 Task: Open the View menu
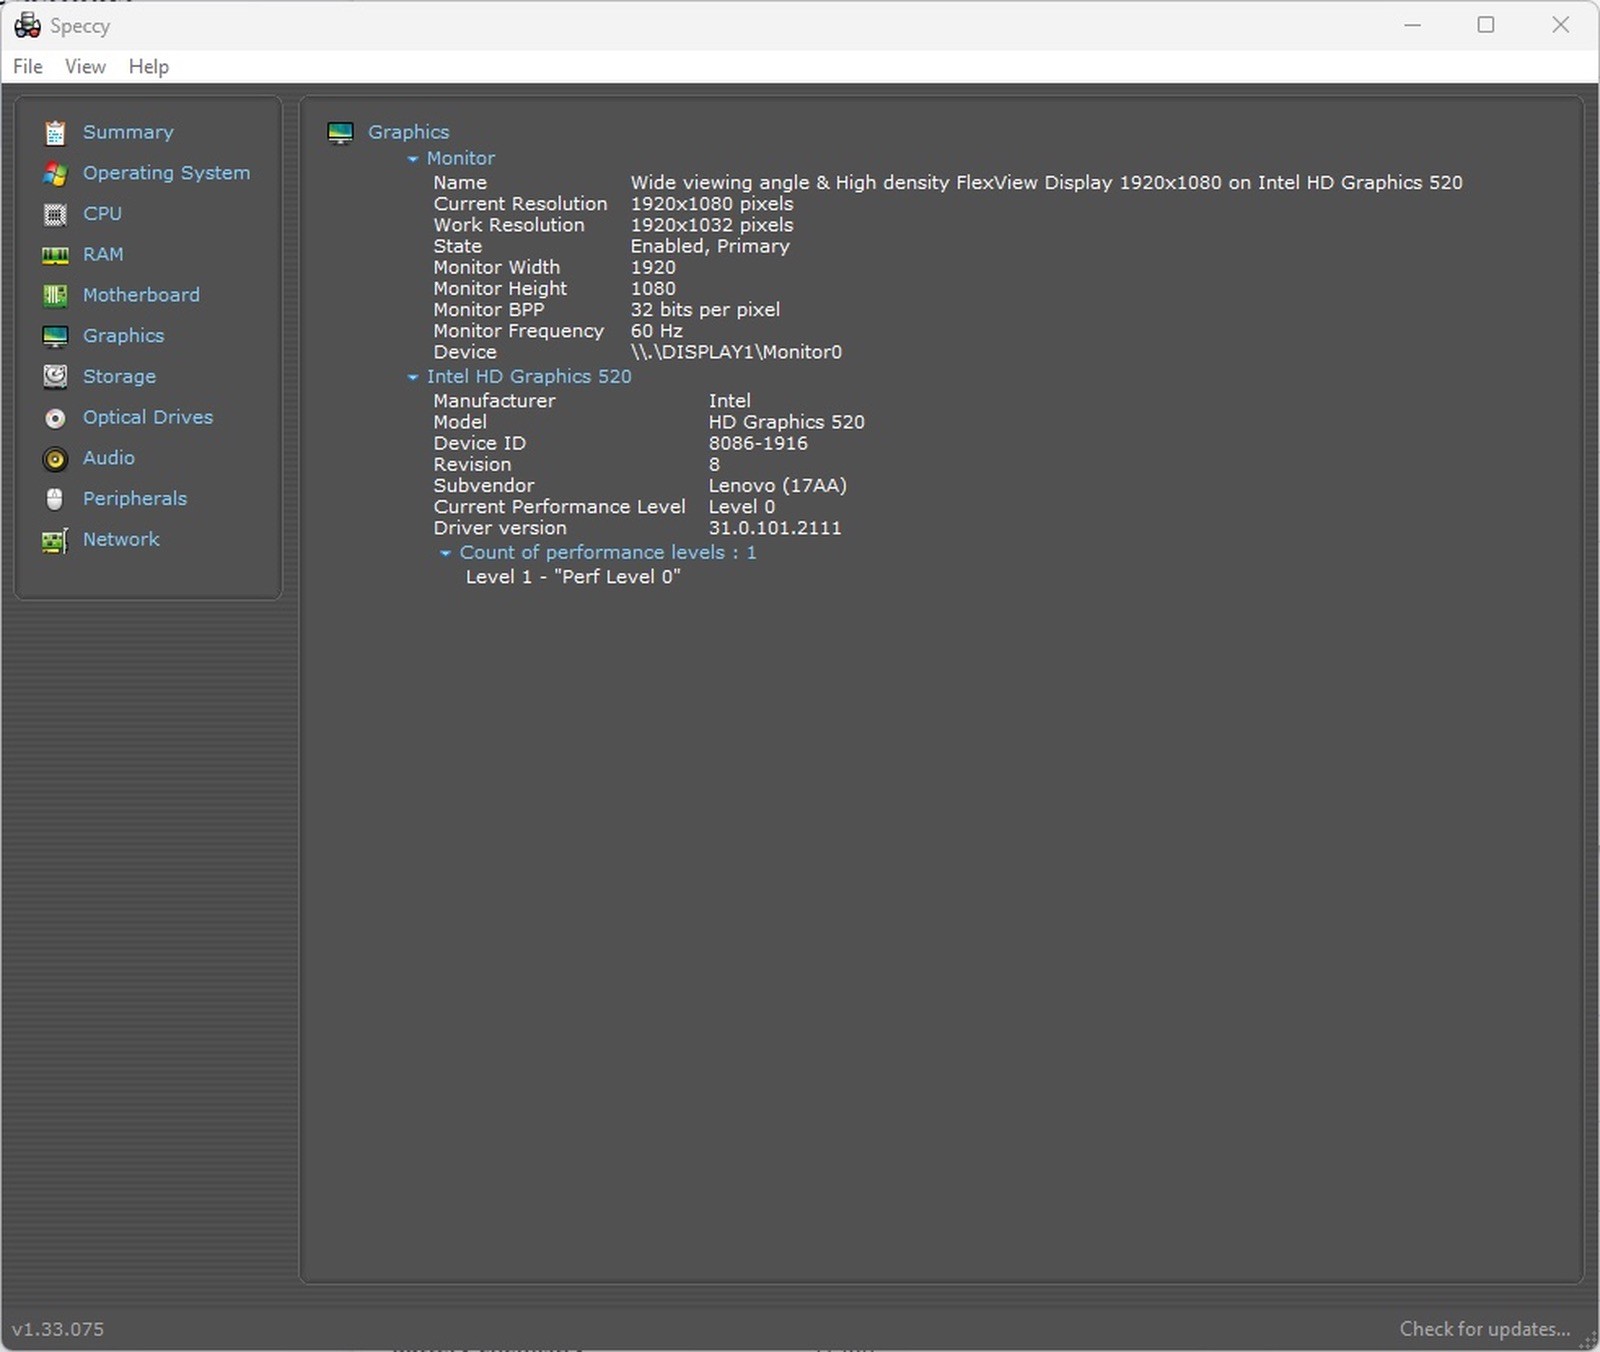tap(85, 67)
